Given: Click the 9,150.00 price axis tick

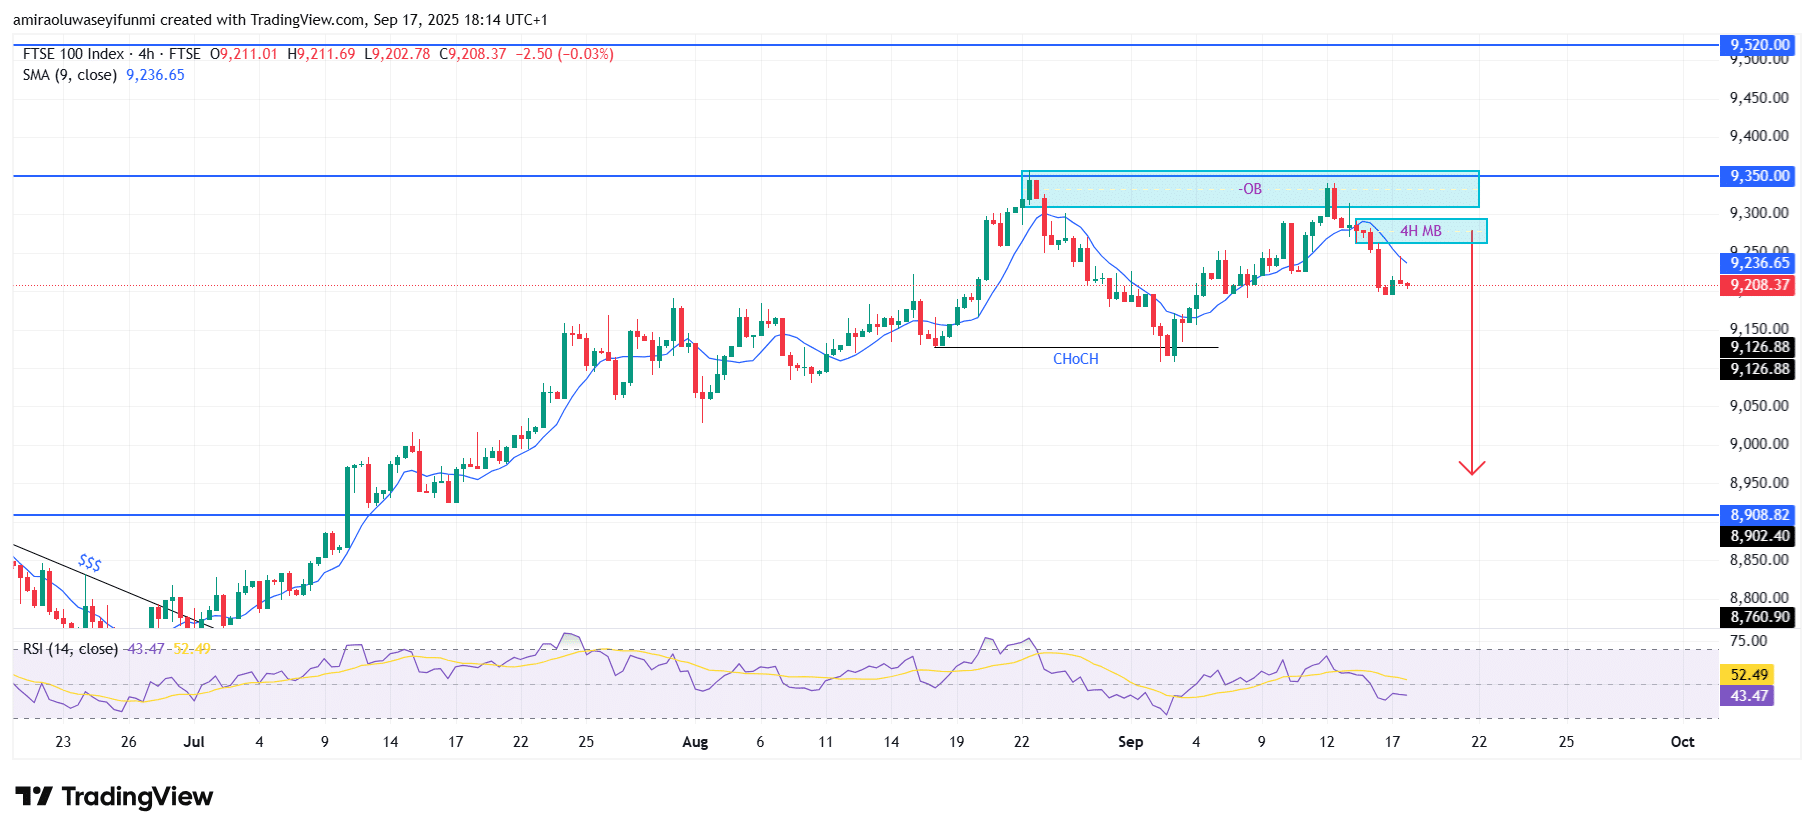Looking at the screenshot, I should click(x=1759, y=329).
